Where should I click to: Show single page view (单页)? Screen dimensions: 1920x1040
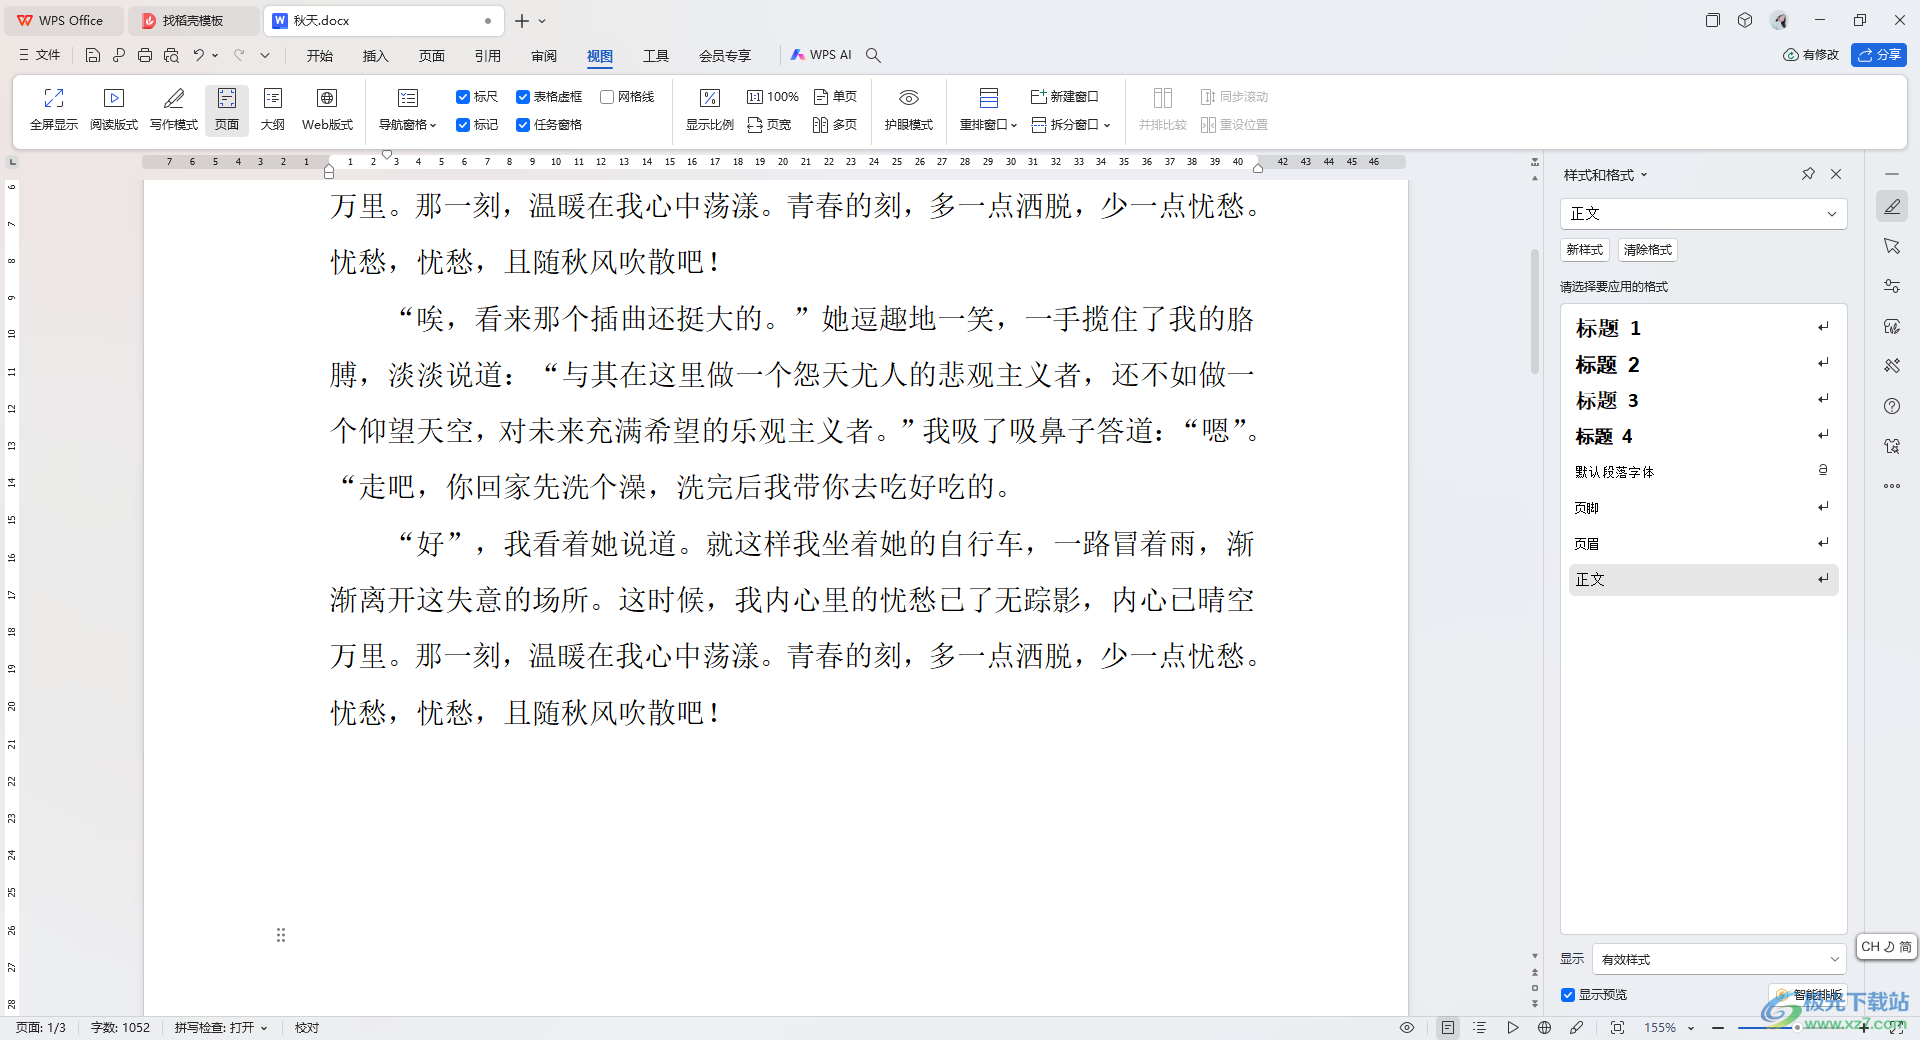835,97
